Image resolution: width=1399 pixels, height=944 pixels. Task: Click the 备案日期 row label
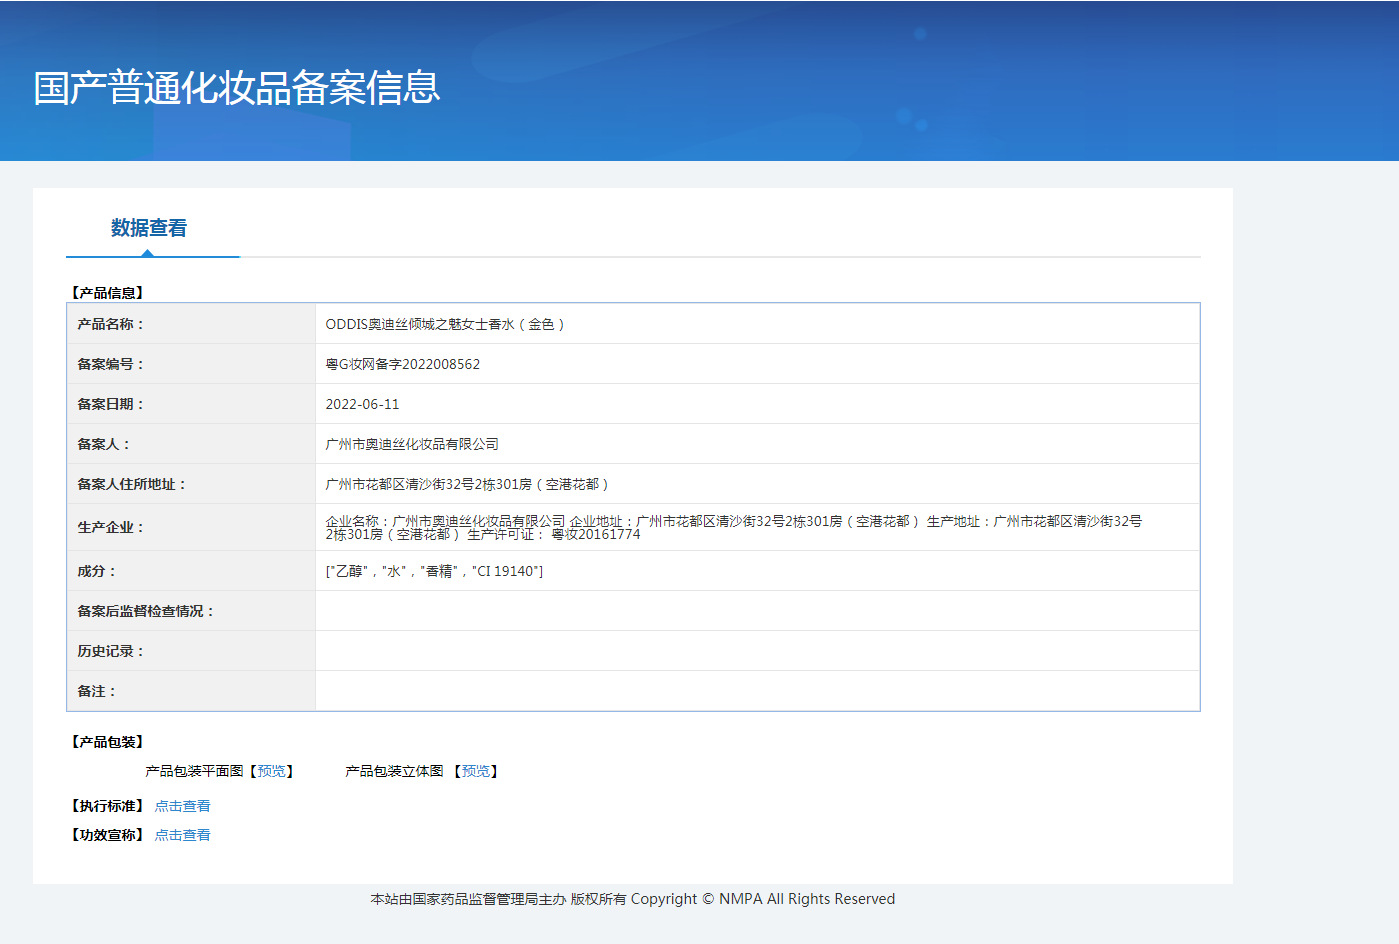pos(111,404)
